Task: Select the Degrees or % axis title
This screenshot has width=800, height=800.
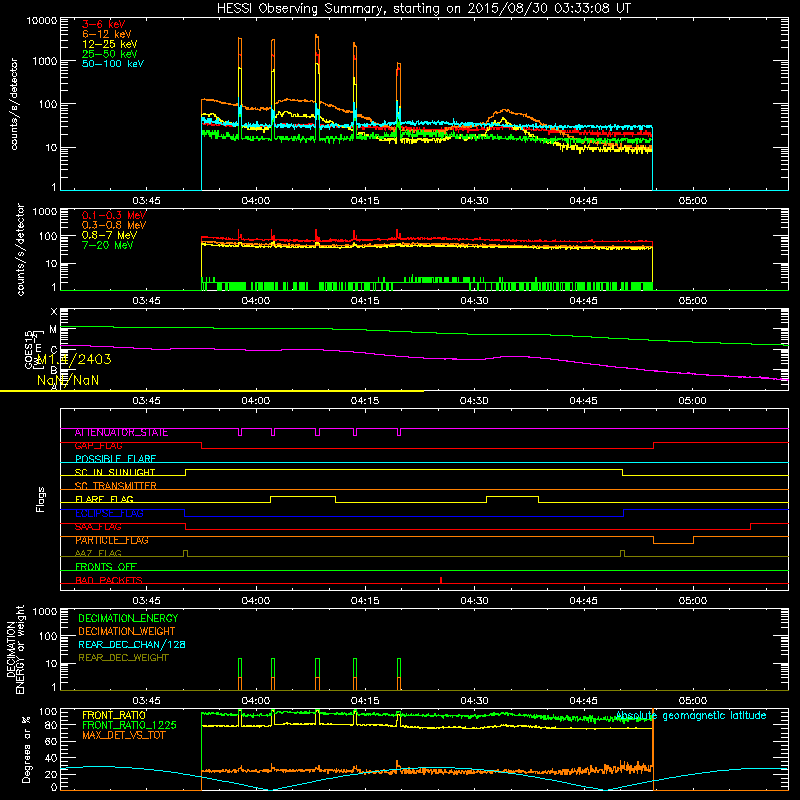Action: point(27,749)
